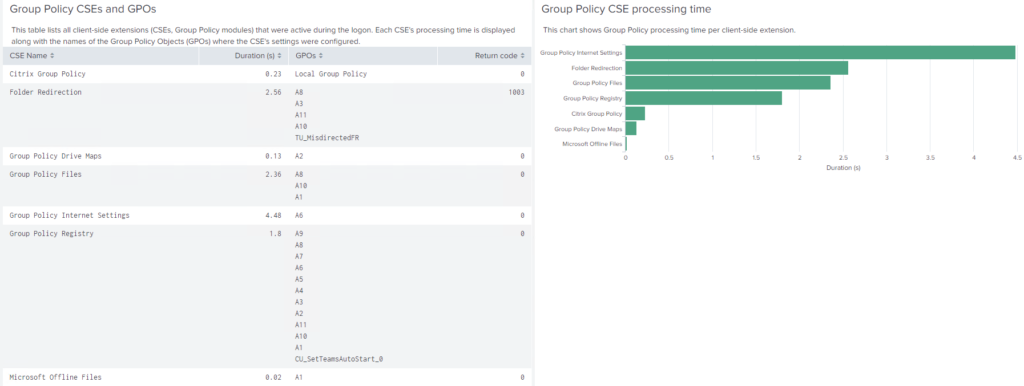The height and width of the screenshot is (386, 1024).
Task: Click the Folder Redirection bar in chart
Action: pyautogui.click(x=737, y=68)
